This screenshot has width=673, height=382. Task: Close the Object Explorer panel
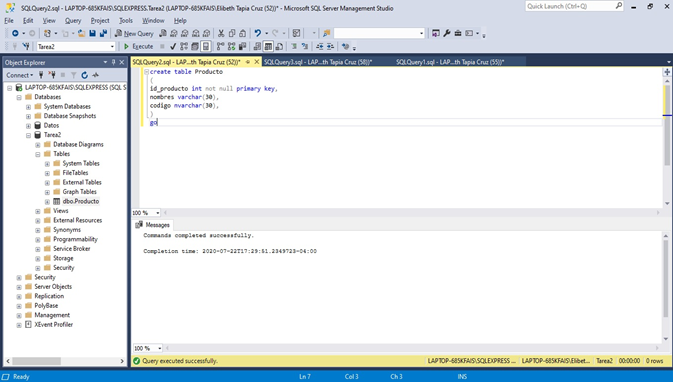[122, 62]
